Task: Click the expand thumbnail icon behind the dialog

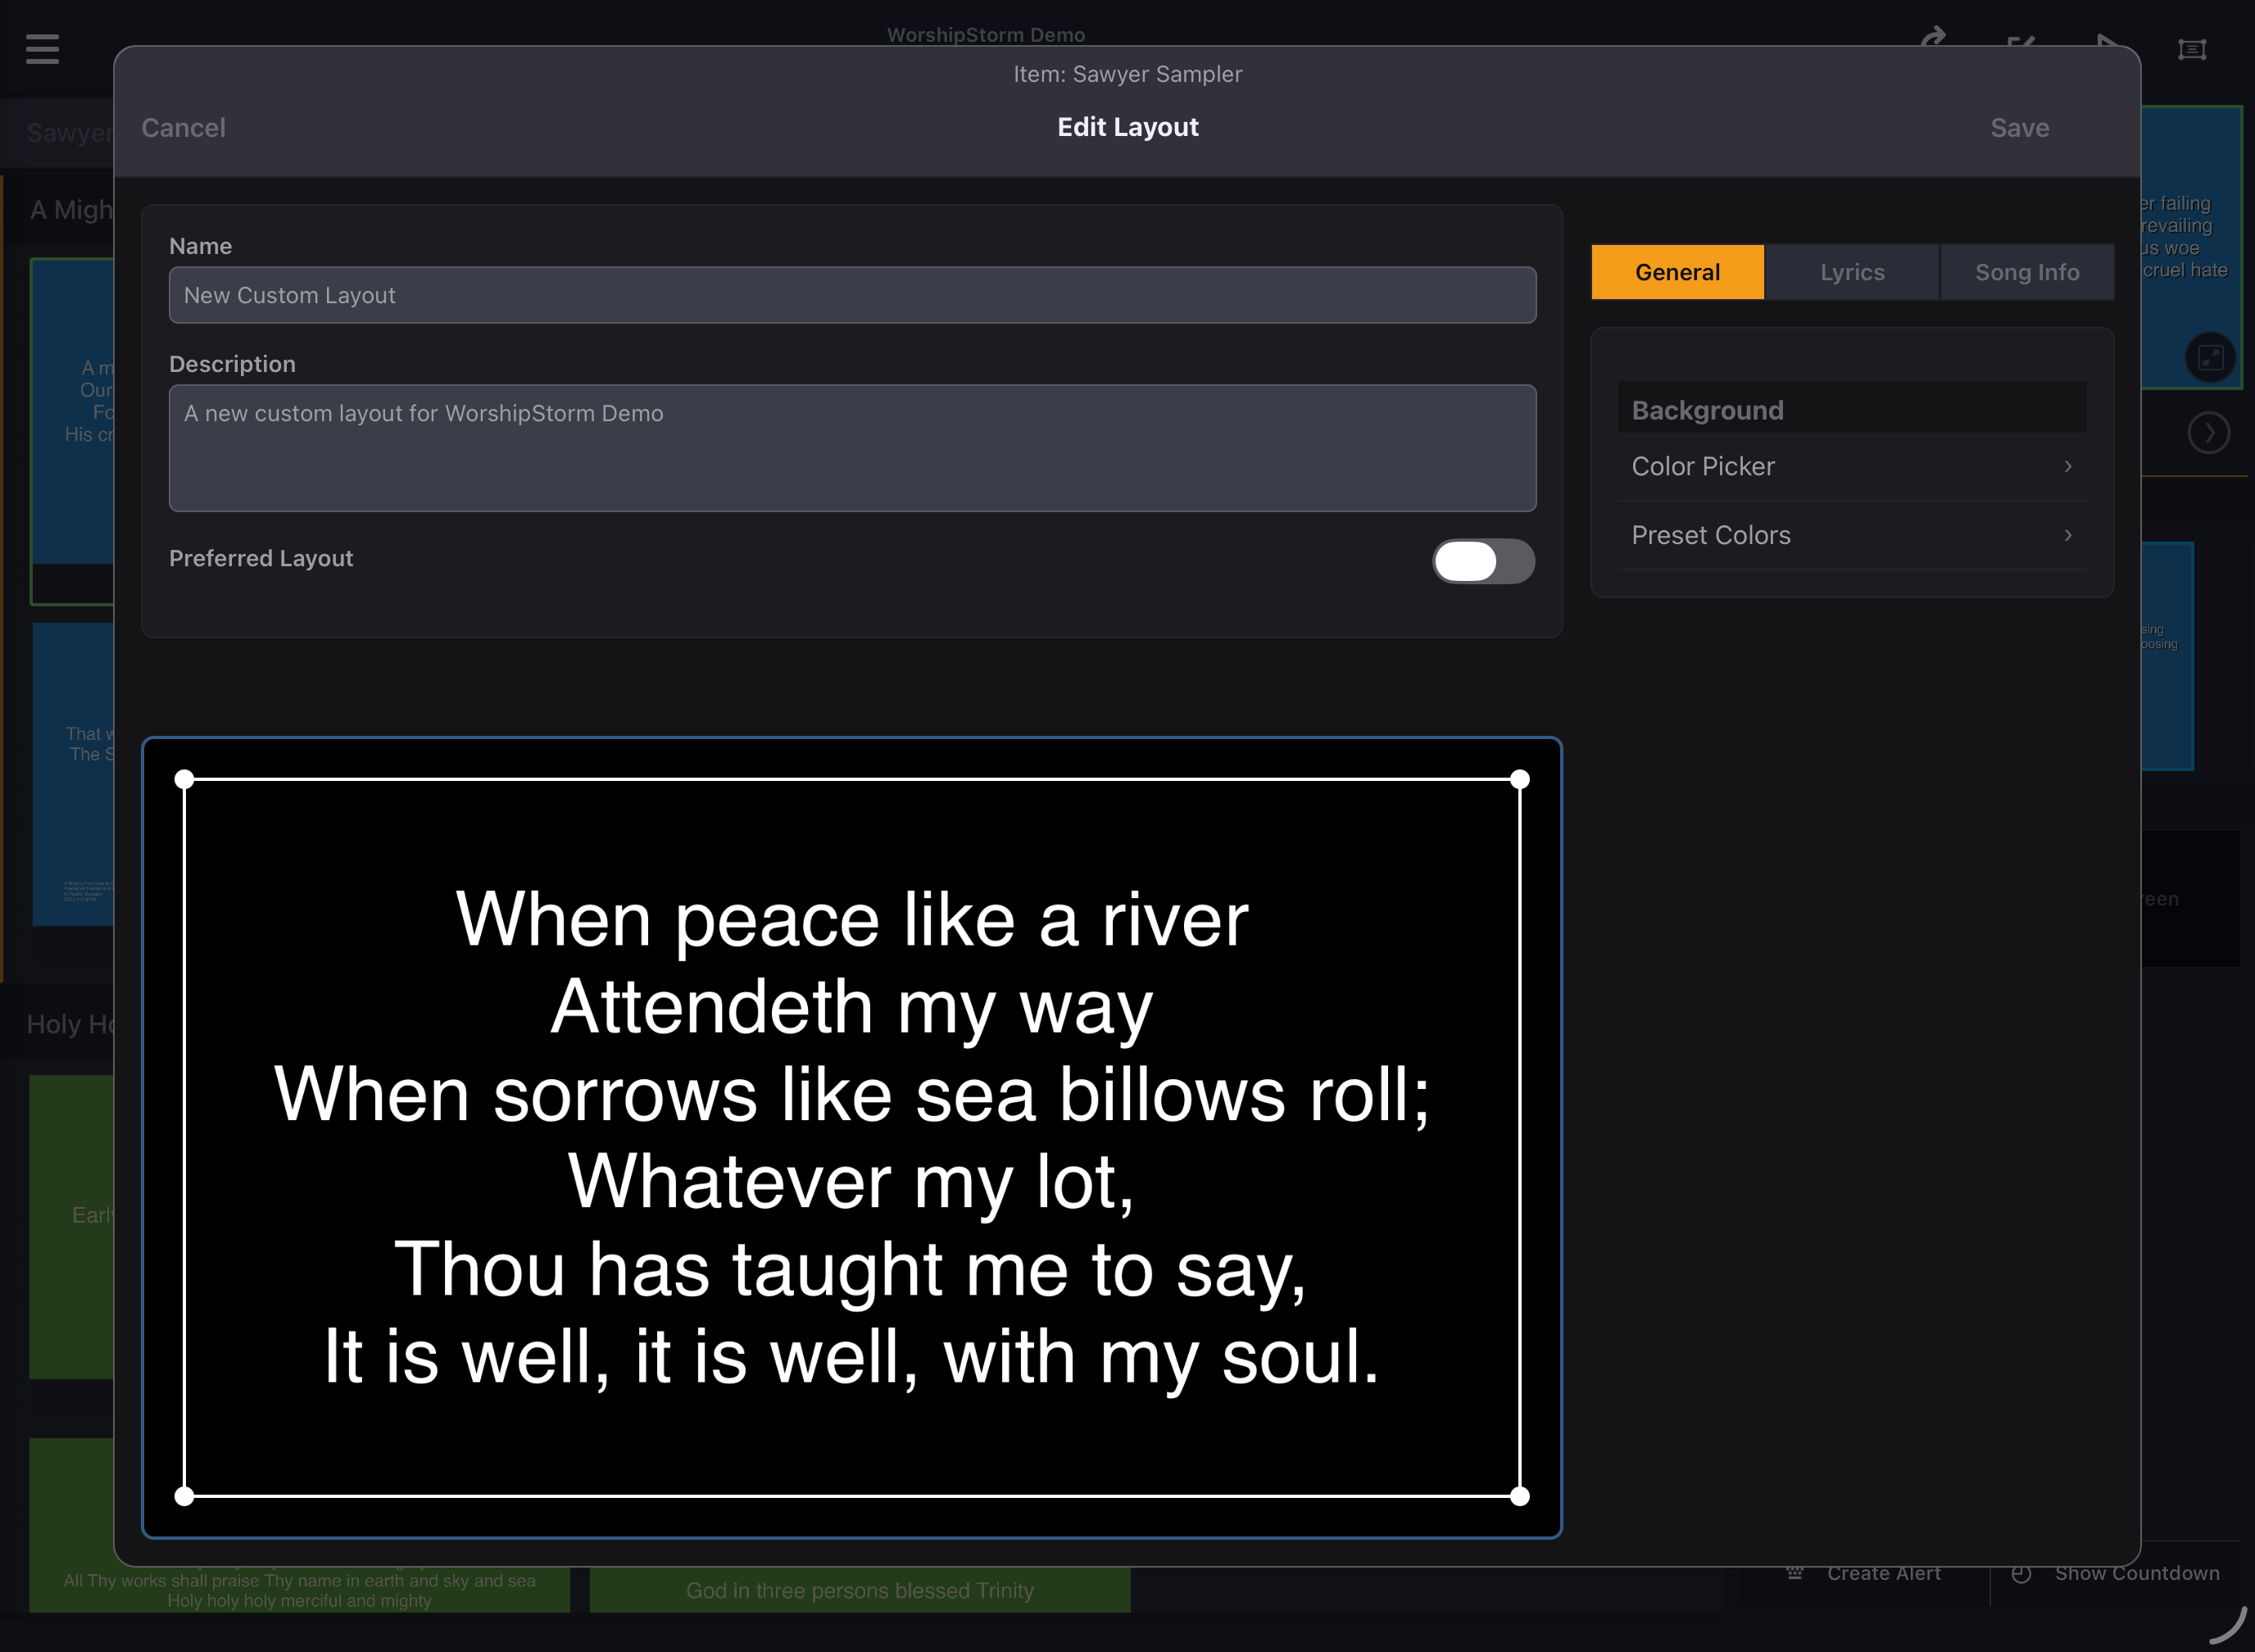Action: pos(2210,357)
